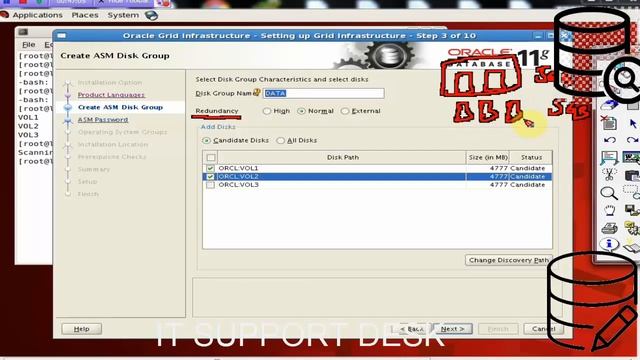Uncheck the ORCL:VOL2 disk checkbox
Image resolution: width=640 pixels, height=360 pixels.
click(210, 177)
